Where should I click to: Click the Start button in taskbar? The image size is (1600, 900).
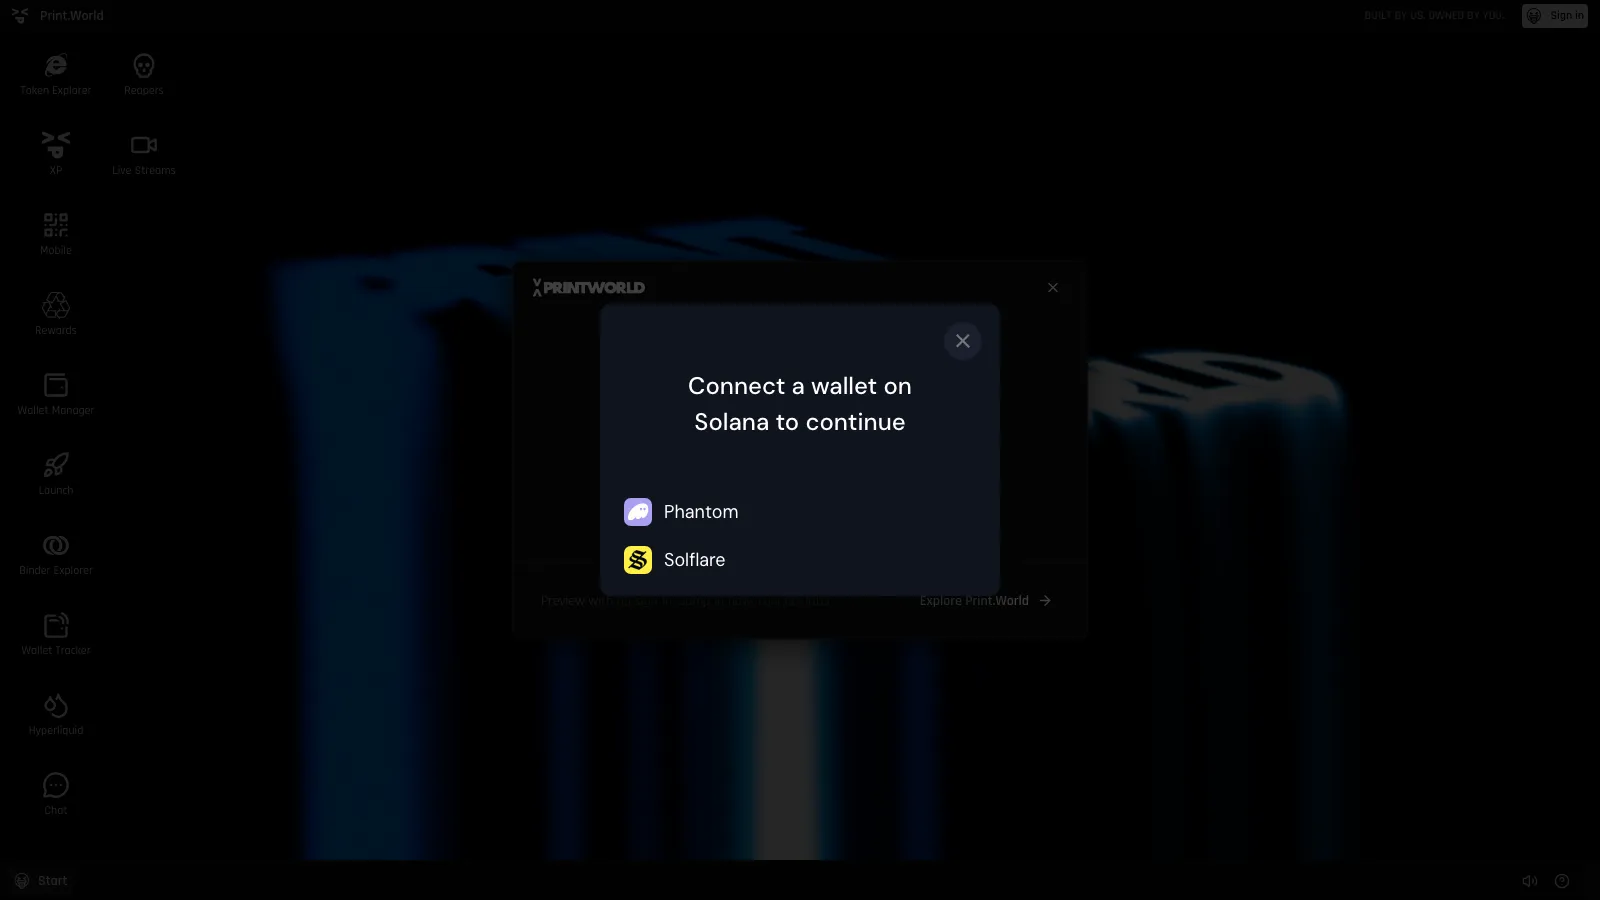[41, 881]
